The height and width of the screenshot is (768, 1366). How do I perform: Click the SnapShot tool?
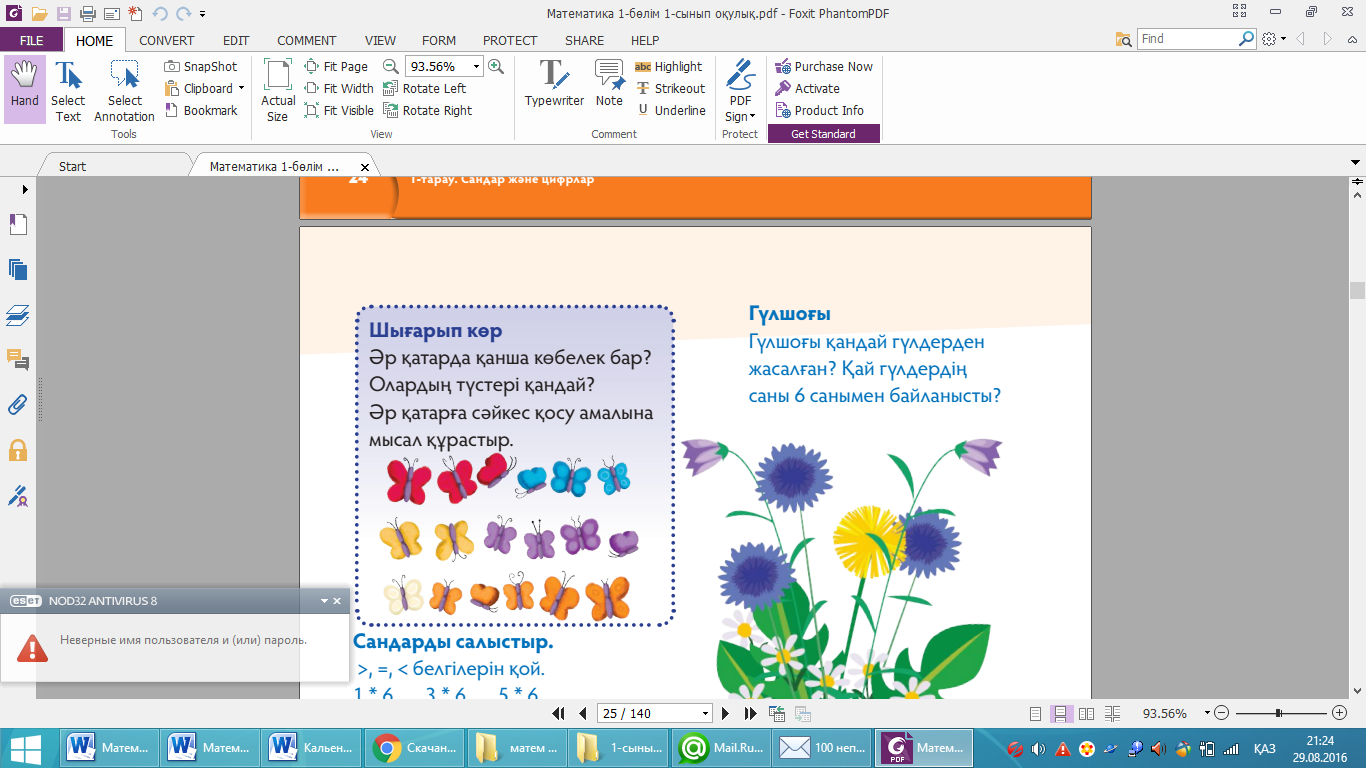201,67
